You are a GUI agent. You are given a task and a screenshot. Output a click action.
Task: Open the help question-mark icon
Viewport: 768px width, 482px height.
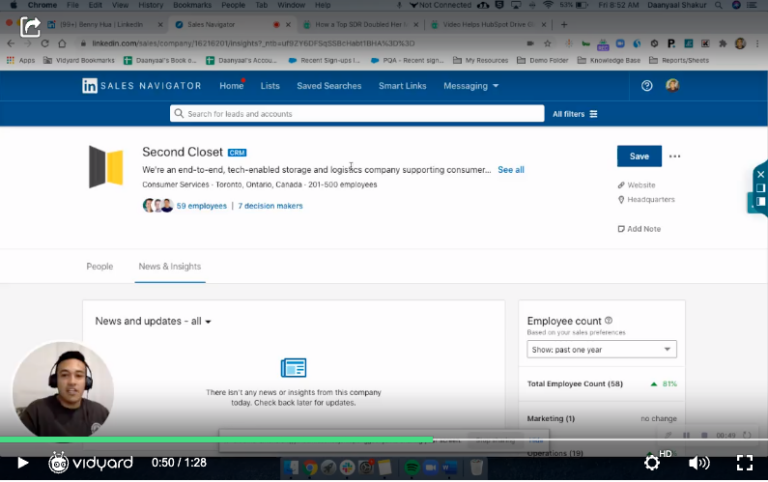[647, 86]
